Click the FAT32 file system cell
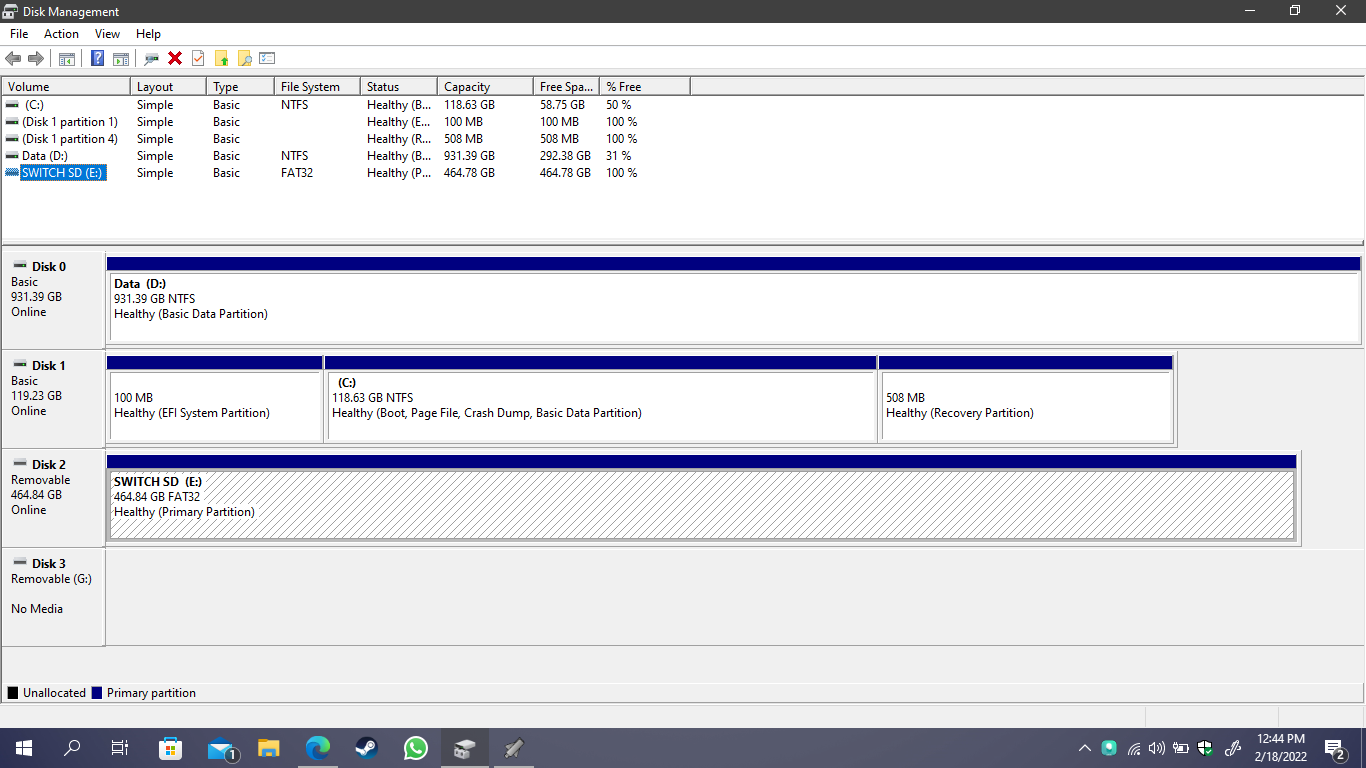 [x=297, y=173]
